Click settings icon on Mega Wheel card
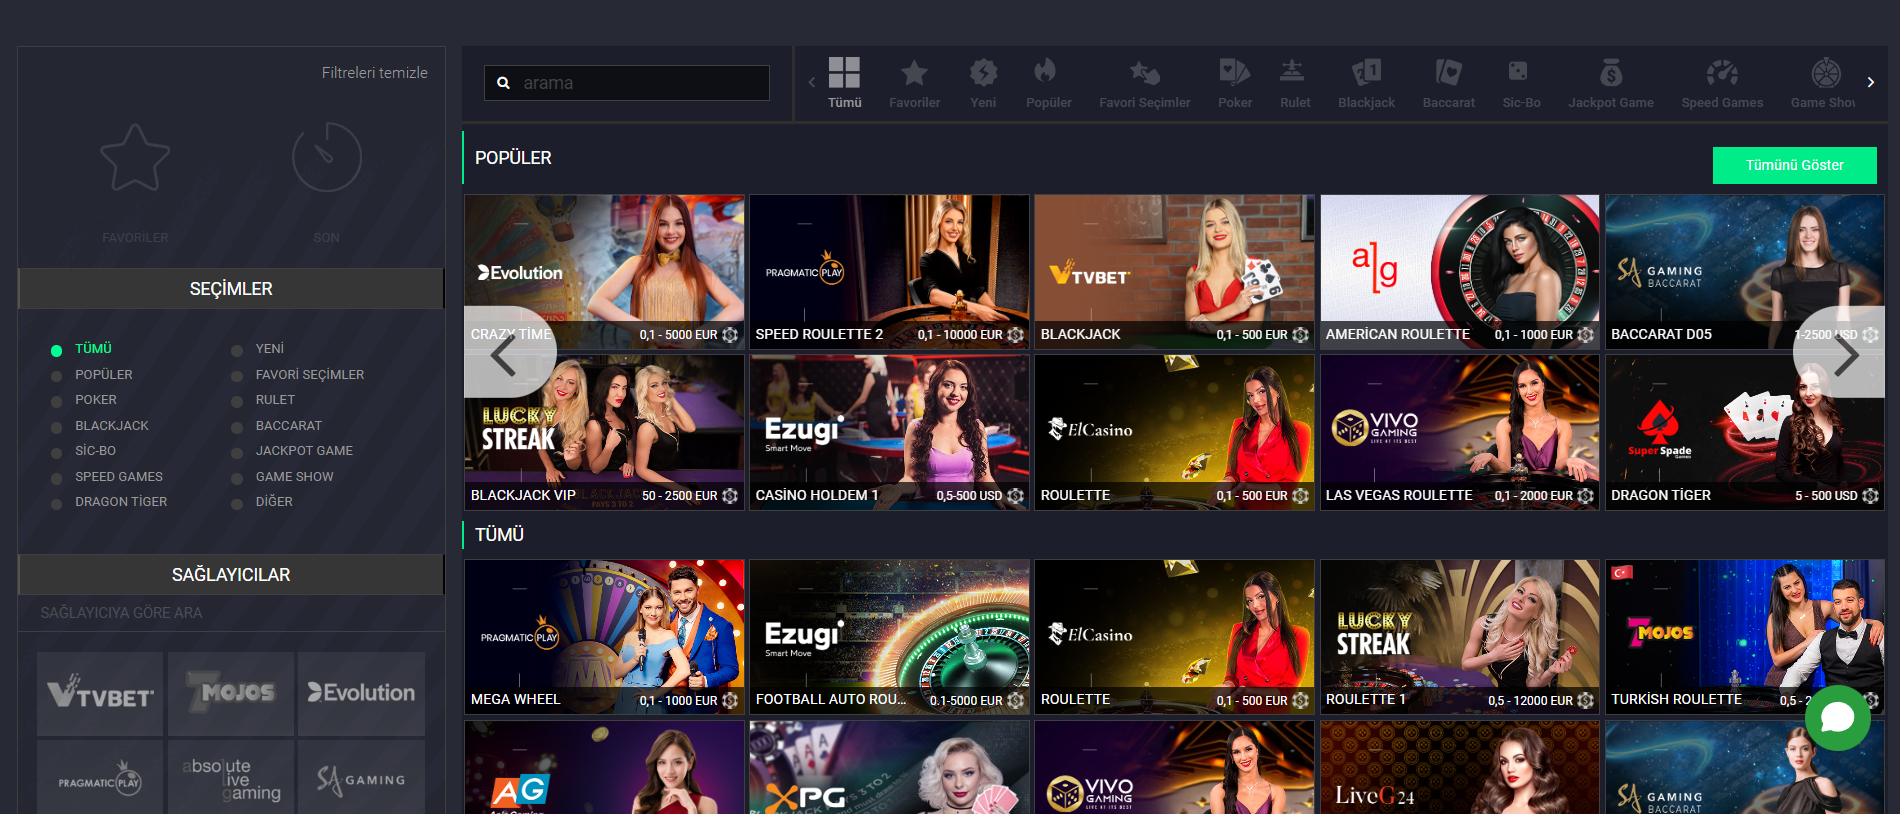Image resolution: width=1900 pixels, height=814 pixels. [730, 701]
